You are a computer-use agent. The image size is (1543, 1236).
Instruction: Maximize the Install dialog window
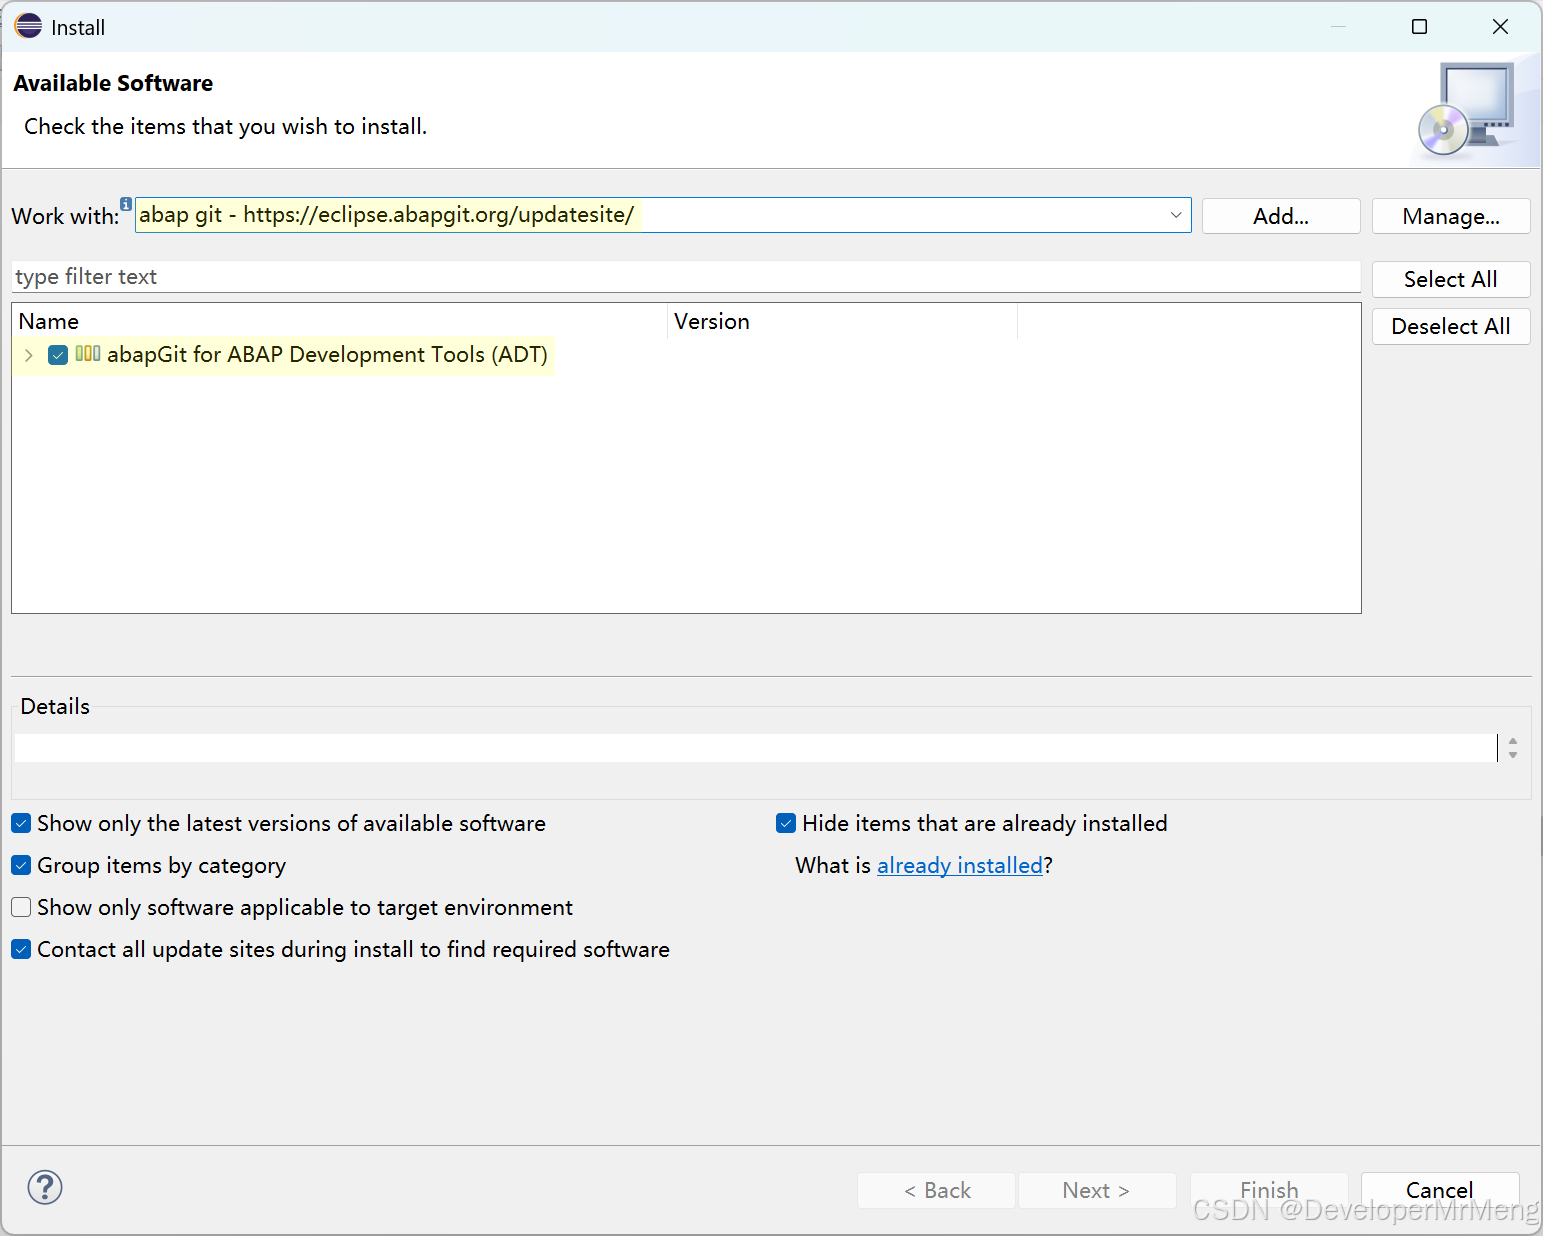(x=1419, y=27)
